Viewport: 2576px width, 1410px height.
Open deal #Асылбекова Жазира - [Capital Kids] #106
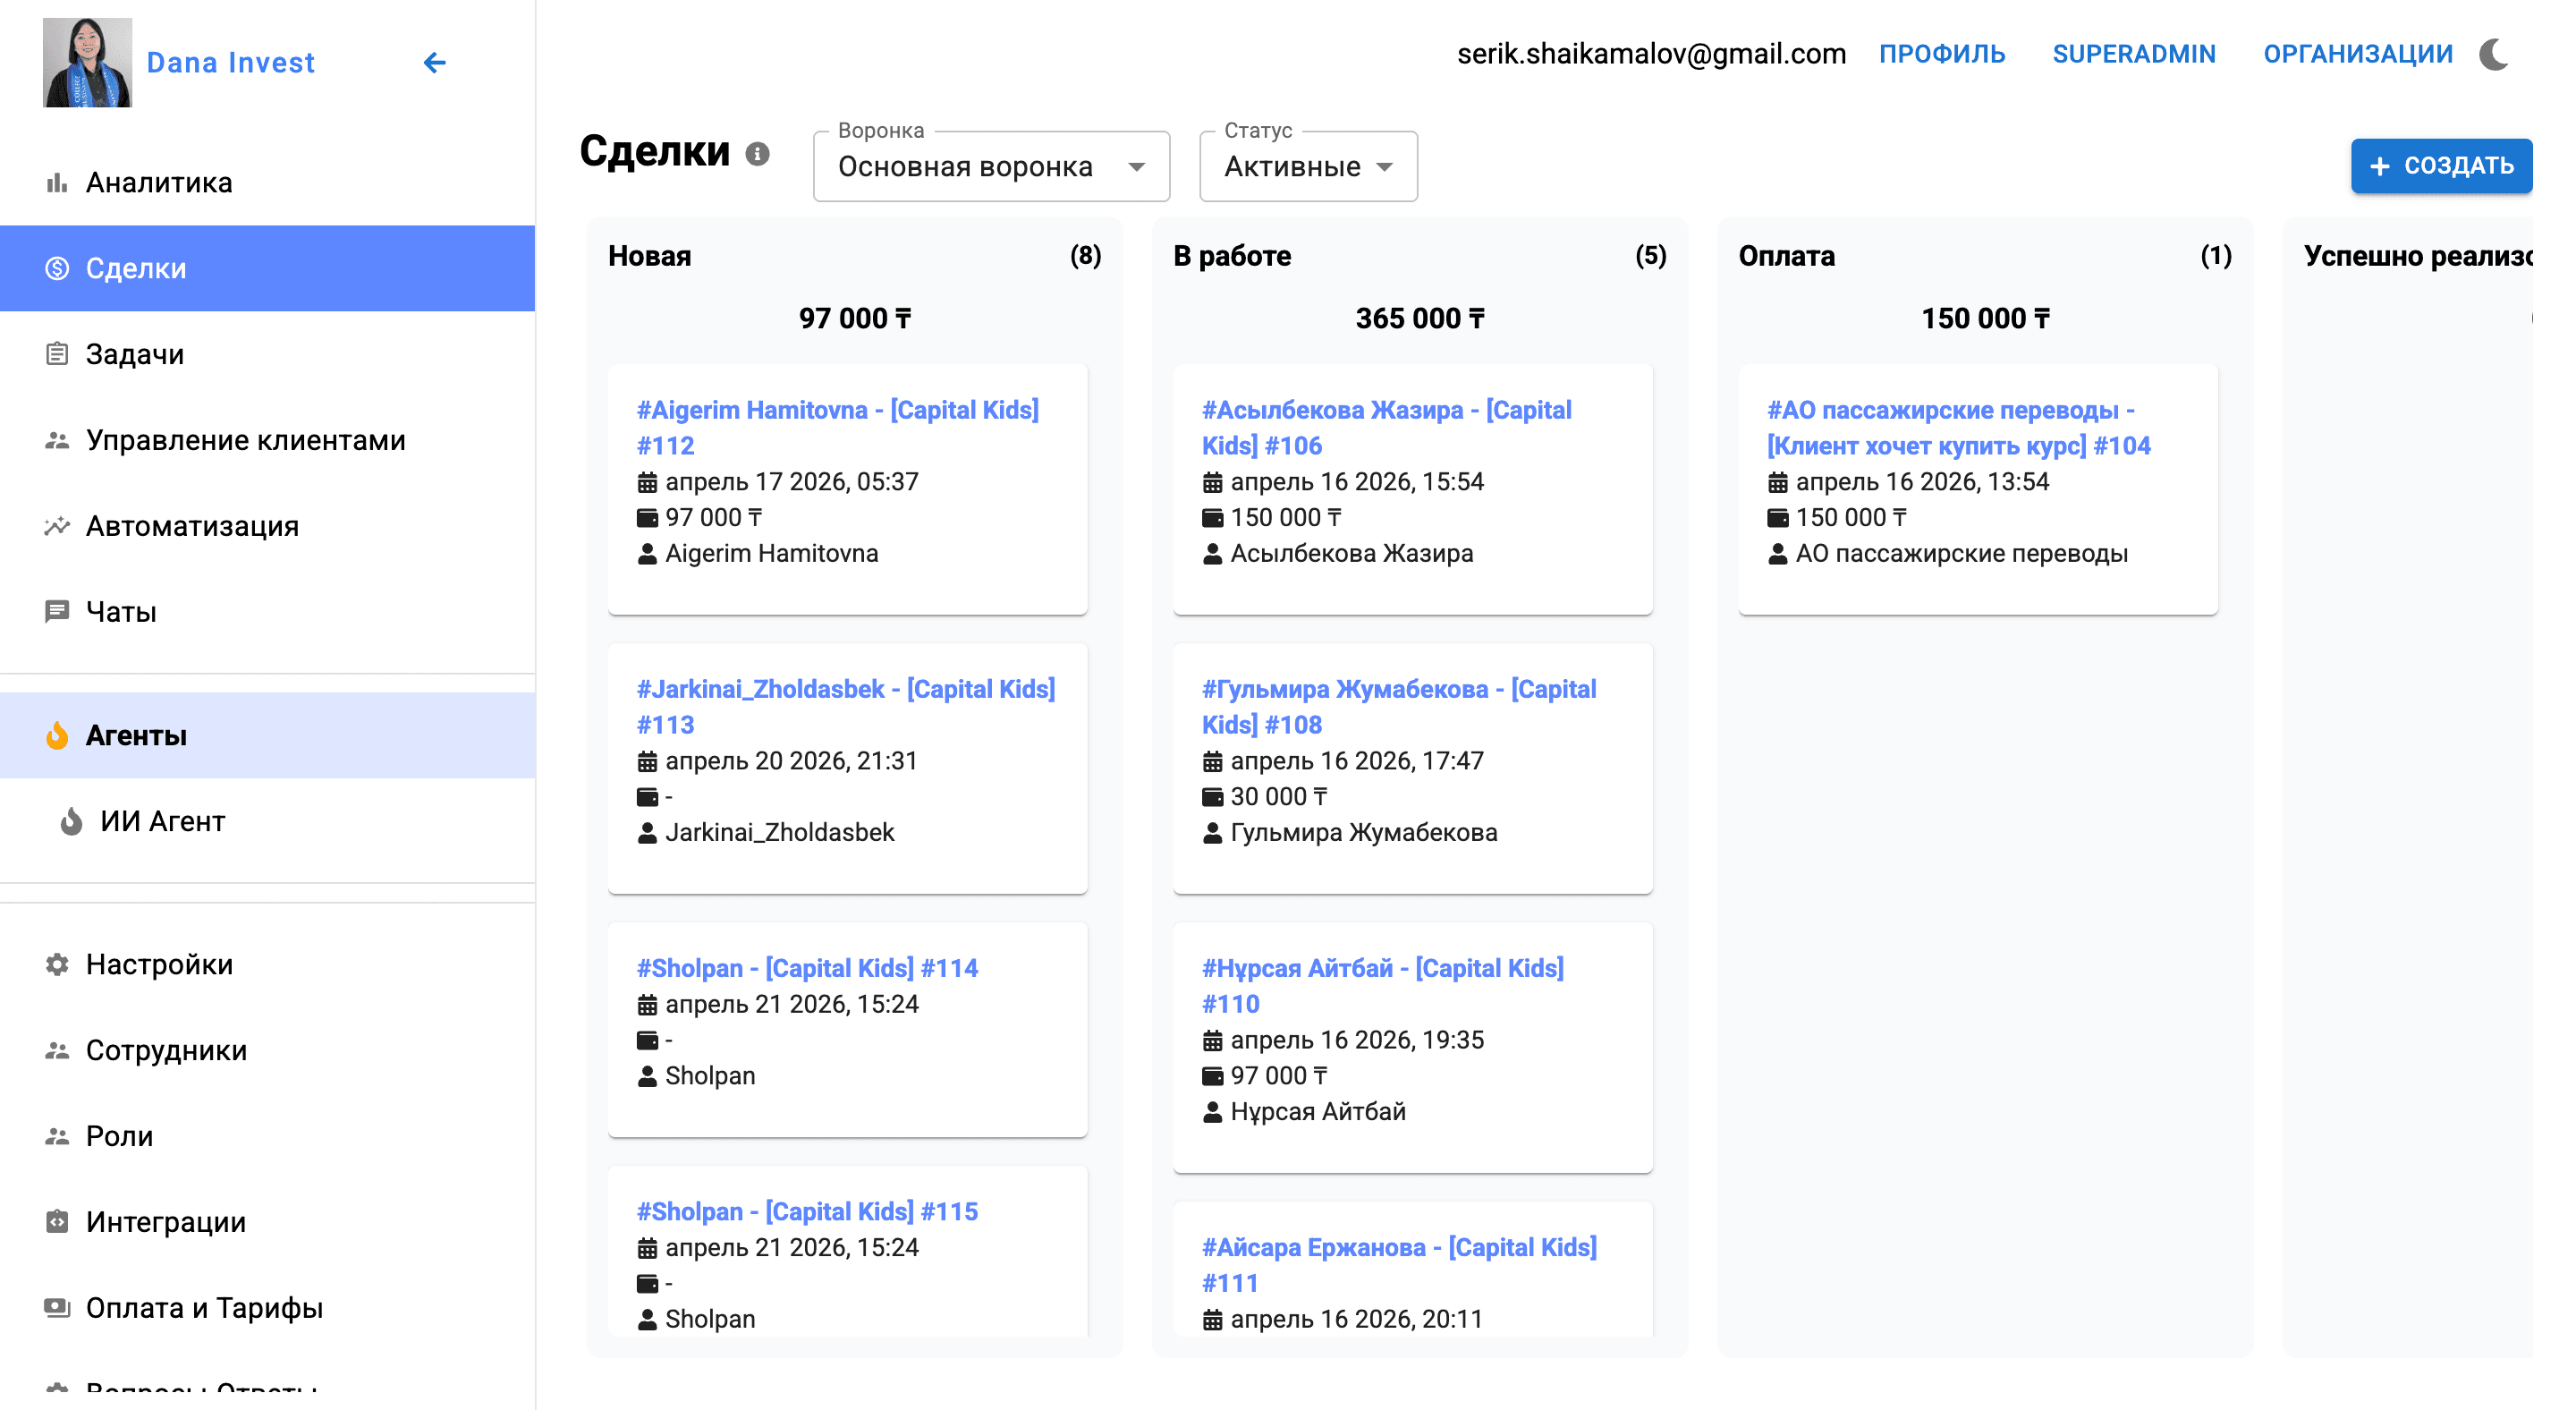1387,428
